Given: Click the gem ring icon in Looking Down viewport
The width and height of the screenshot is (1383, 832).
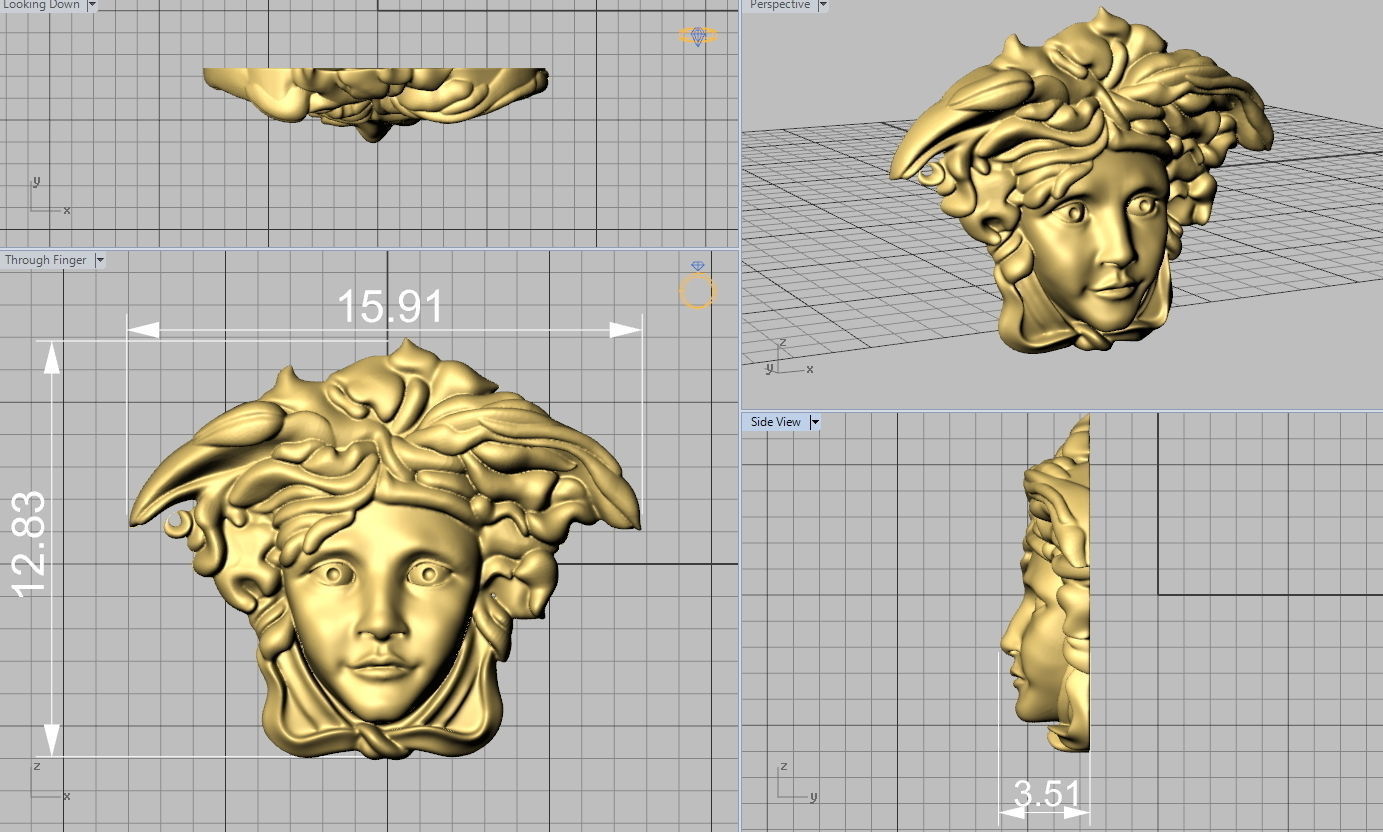Looking at the screenshot, I should [x=698, y=36].
